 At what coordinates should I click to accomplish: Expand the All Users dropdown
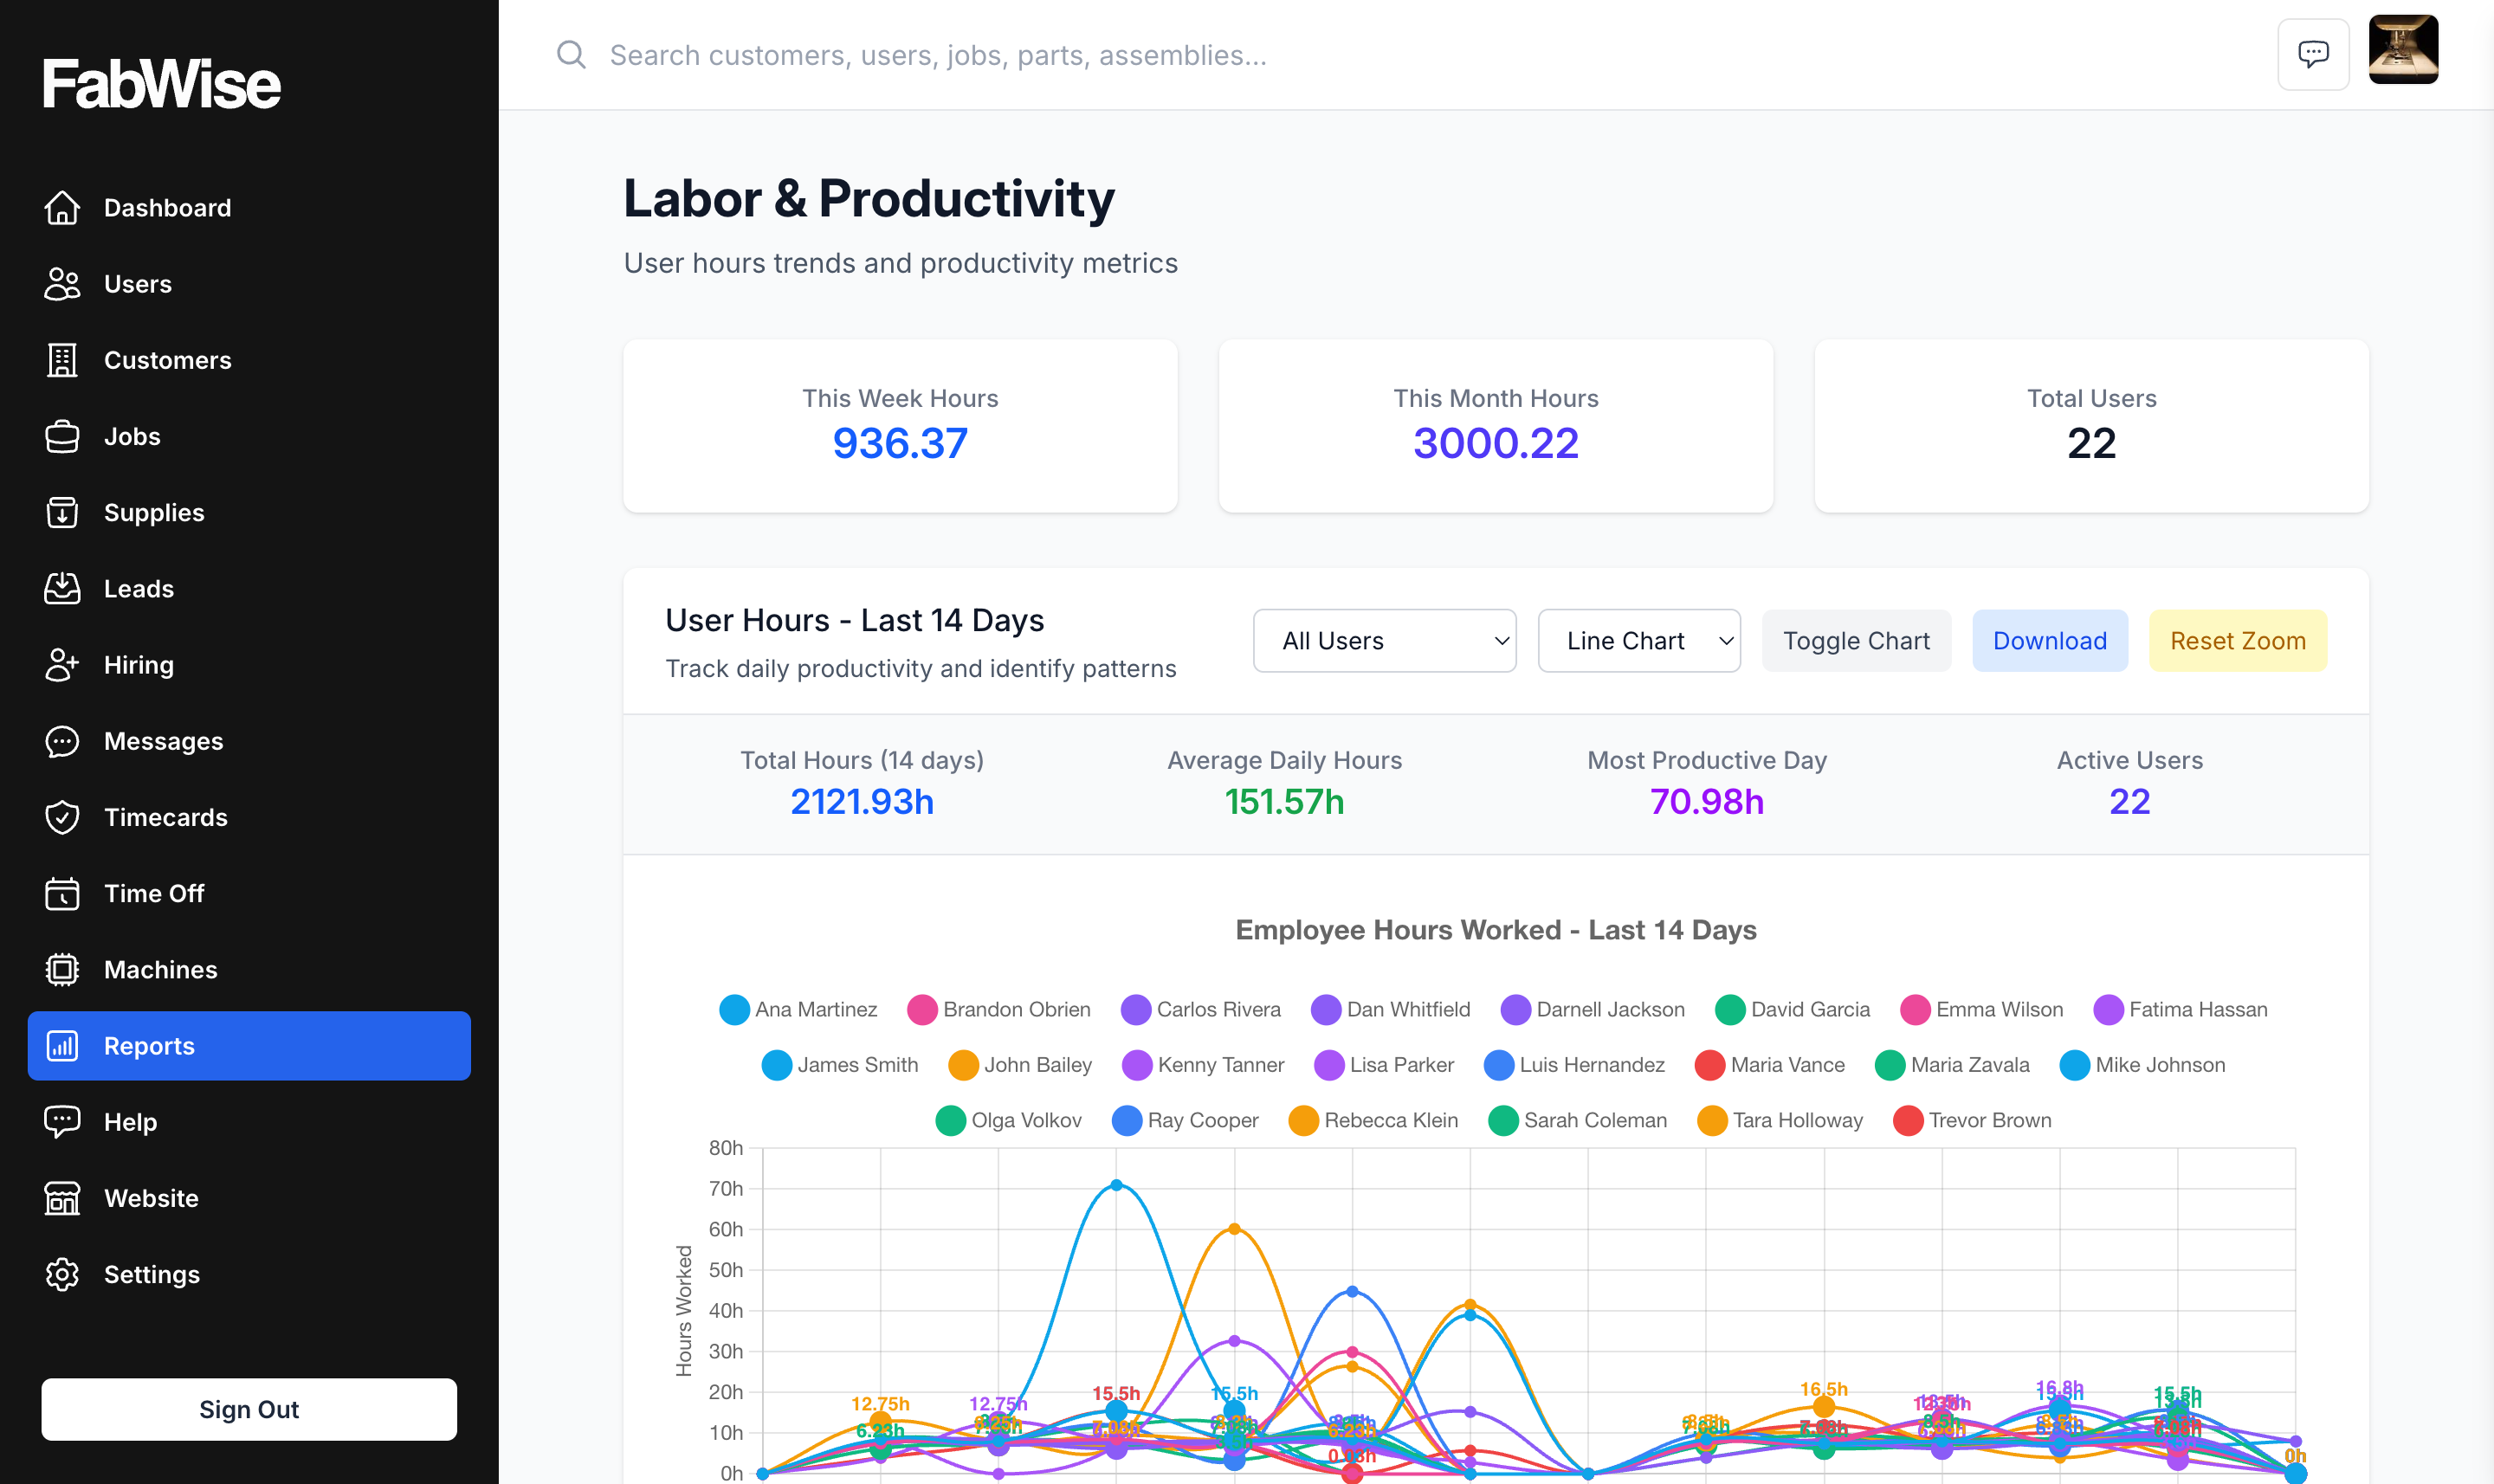click(x=1384, y=641)
